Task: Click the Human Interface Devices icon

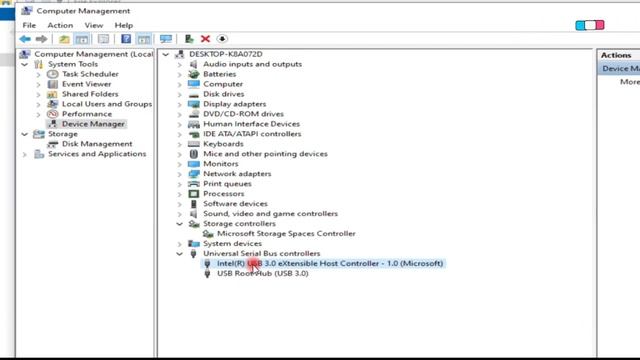Action: click(x=193, y=124)
